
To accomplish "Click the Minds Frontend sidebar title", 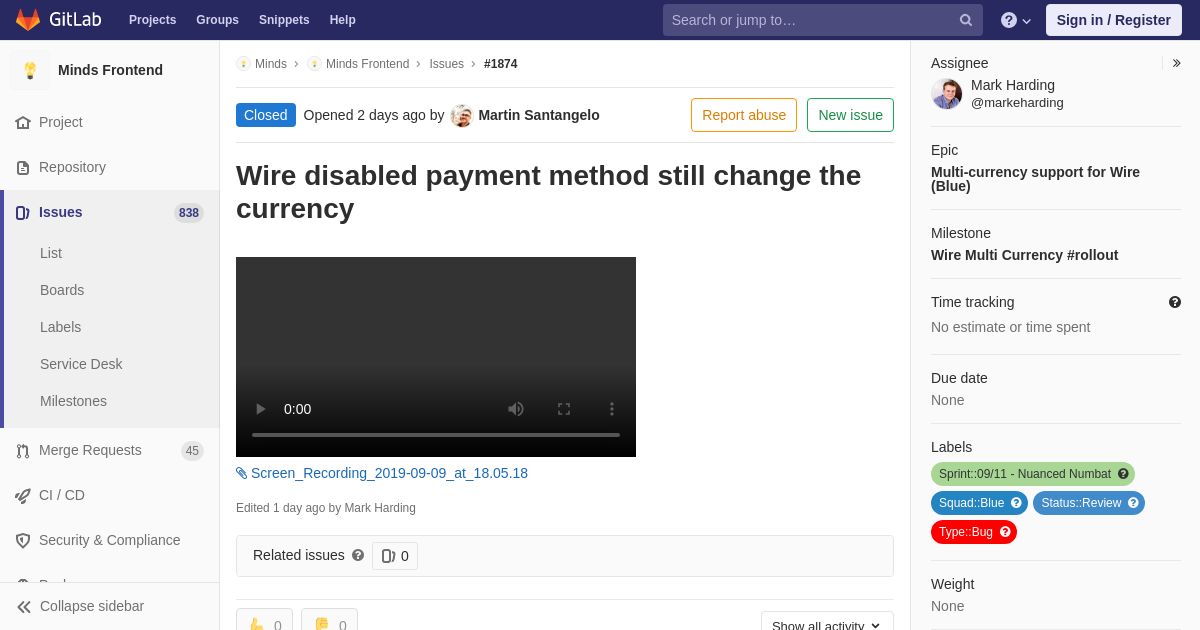I will [110, 70].
